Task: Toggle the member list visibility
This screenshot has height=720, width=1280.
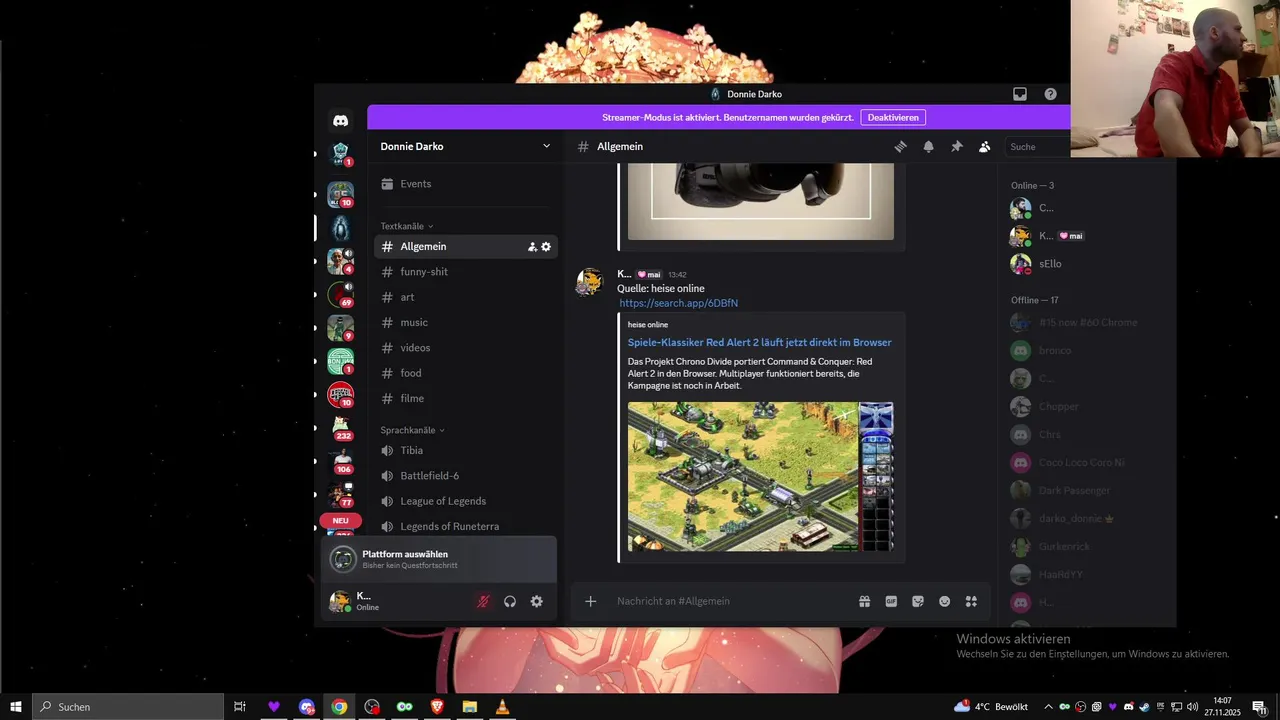Action: [x=984, y=147]
